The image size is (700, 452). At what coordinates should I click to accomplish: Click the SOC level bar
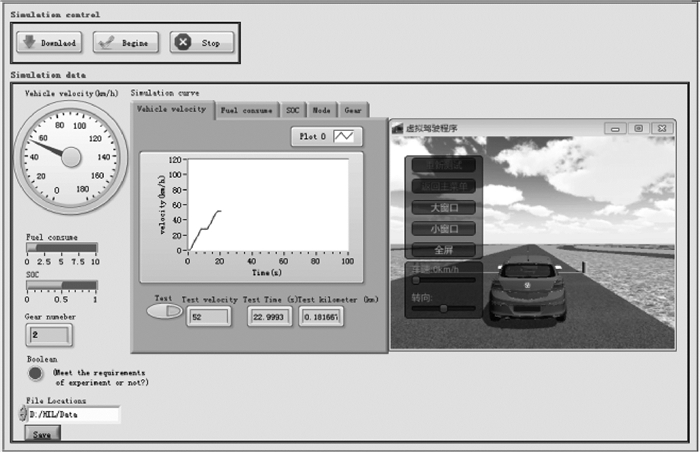coord(62,285)
